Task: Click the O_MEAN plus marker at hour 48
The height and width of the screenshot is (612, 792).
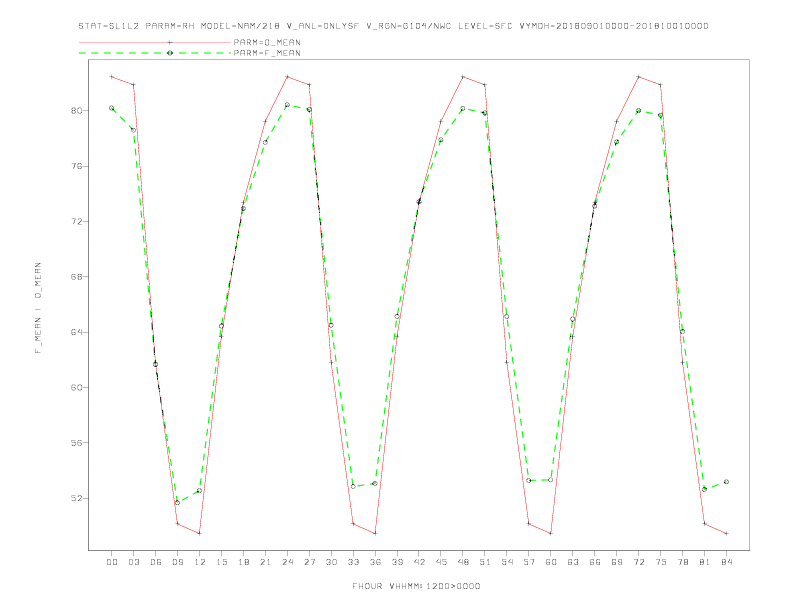Action: pyautogui.click(x=463, y=77)
